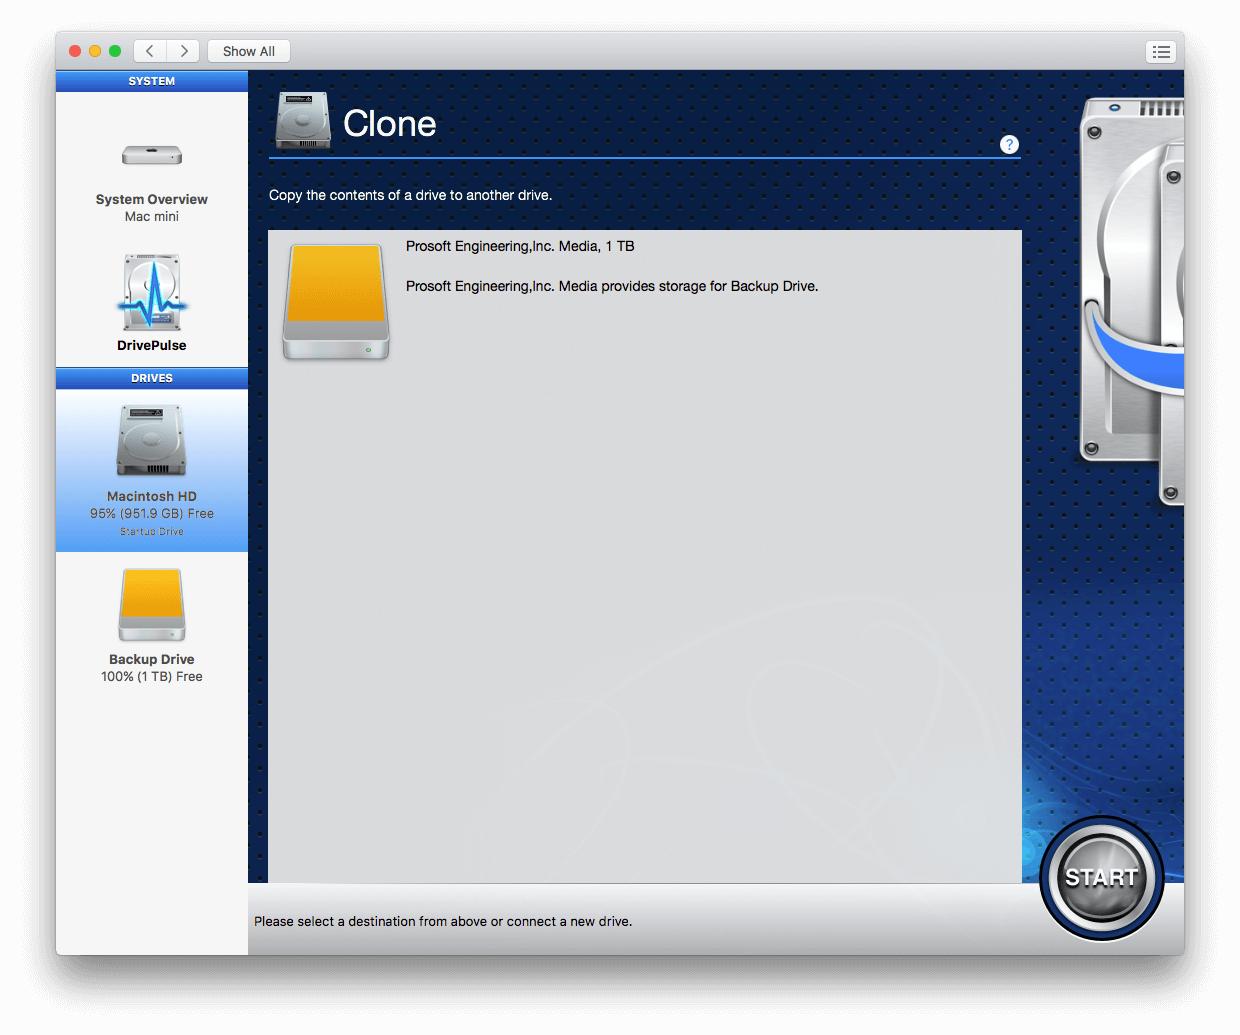Screen dimensions: 1240x1035
Task: Click the destination prompt text at bottom
Action: [x=443, y=921]
